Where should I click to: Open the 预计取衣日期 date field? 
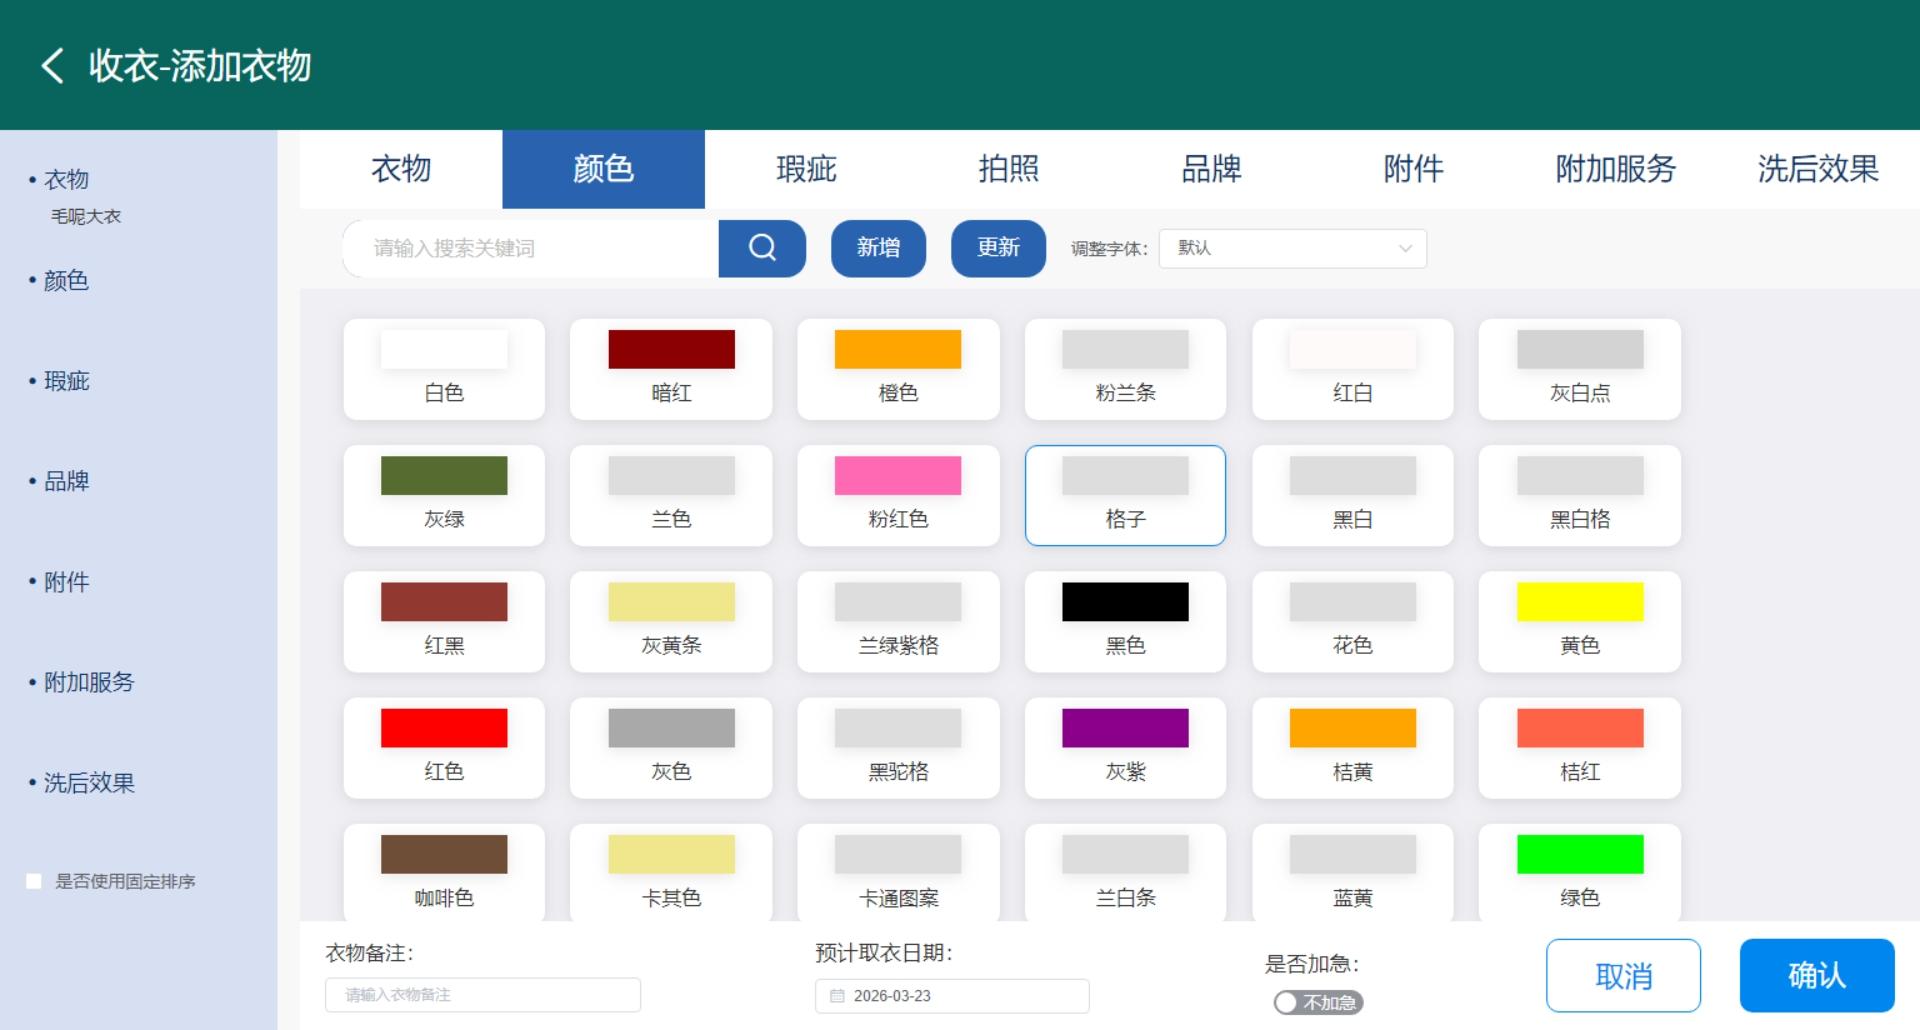coord(952,996)
